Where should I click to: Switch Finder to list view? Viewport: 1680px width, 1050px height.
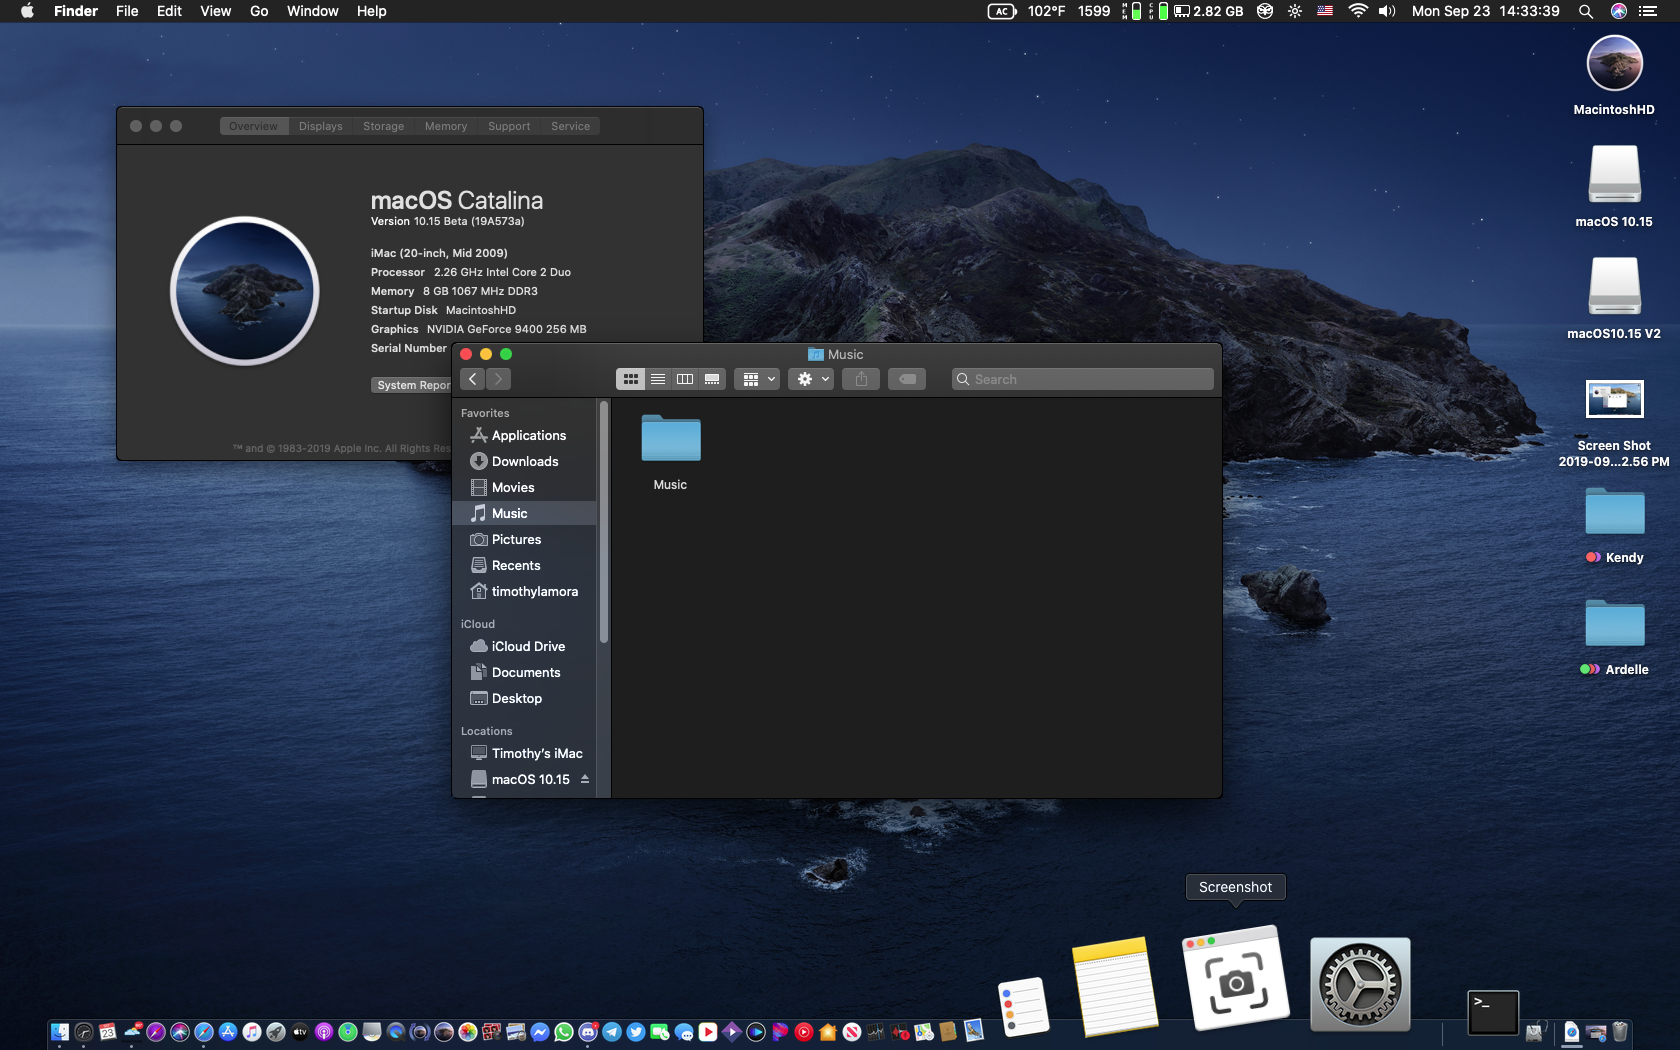tap(658, 379)
